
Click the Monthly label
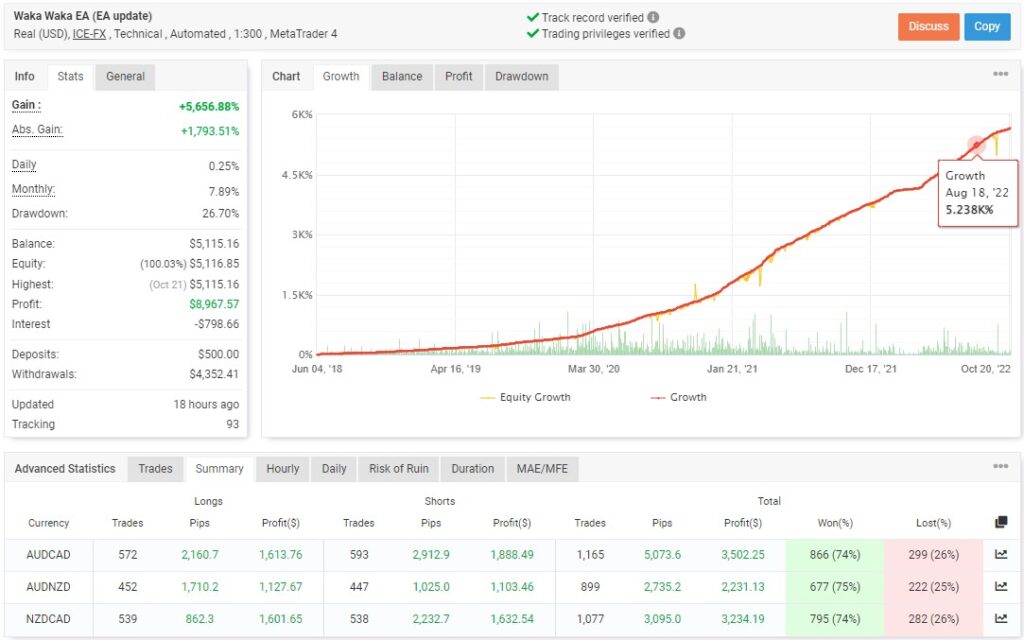[33, 189]
